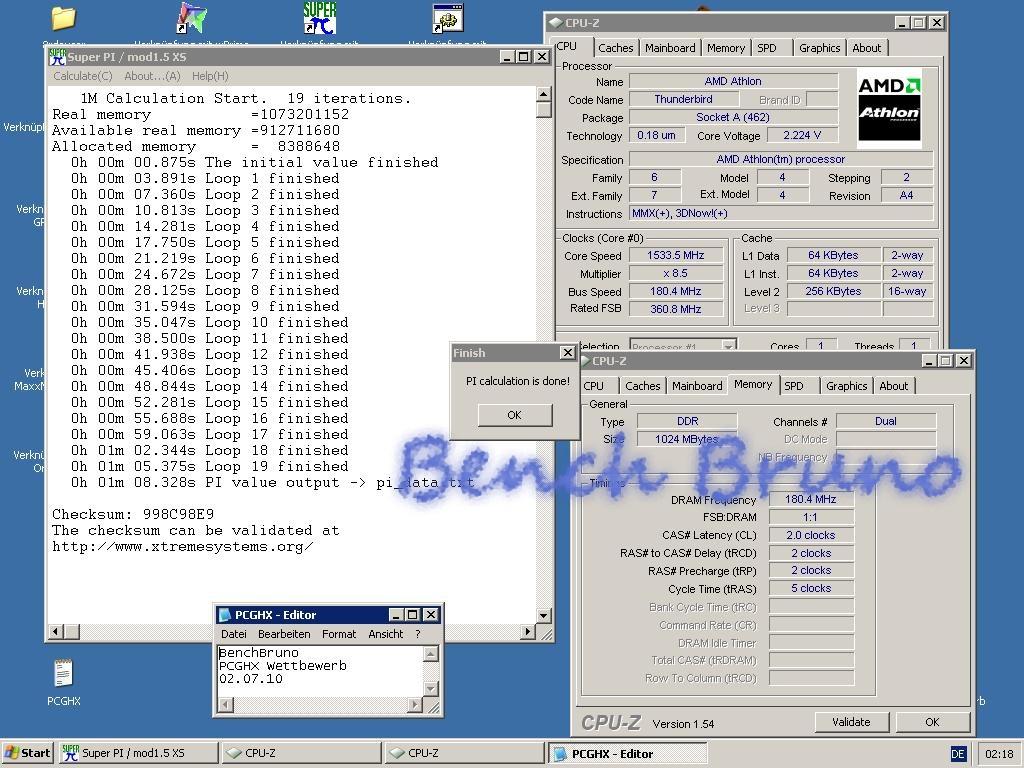This screenshot has width=1024, height=768.
Task: Click the Core Speed 1533.5 MHz value
Action: tap(676, 255)
